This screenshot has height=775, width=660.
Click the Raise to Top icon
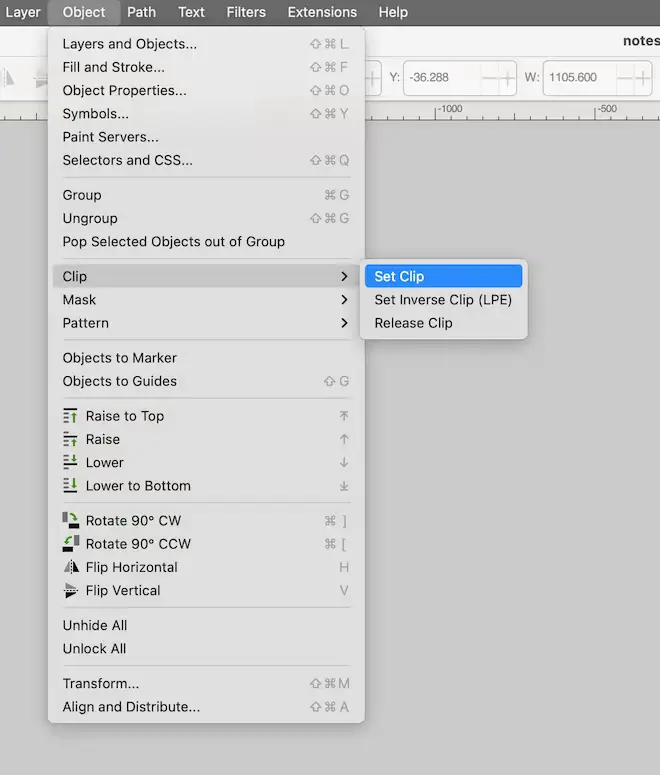[71, 416]
